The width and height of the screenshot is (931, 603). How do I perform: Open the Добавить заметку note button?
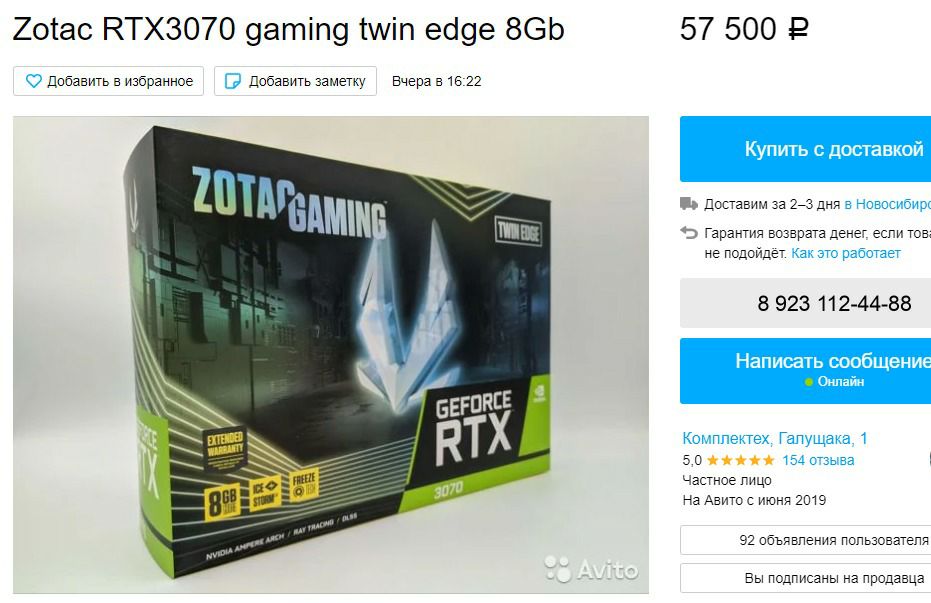(296, 81)
